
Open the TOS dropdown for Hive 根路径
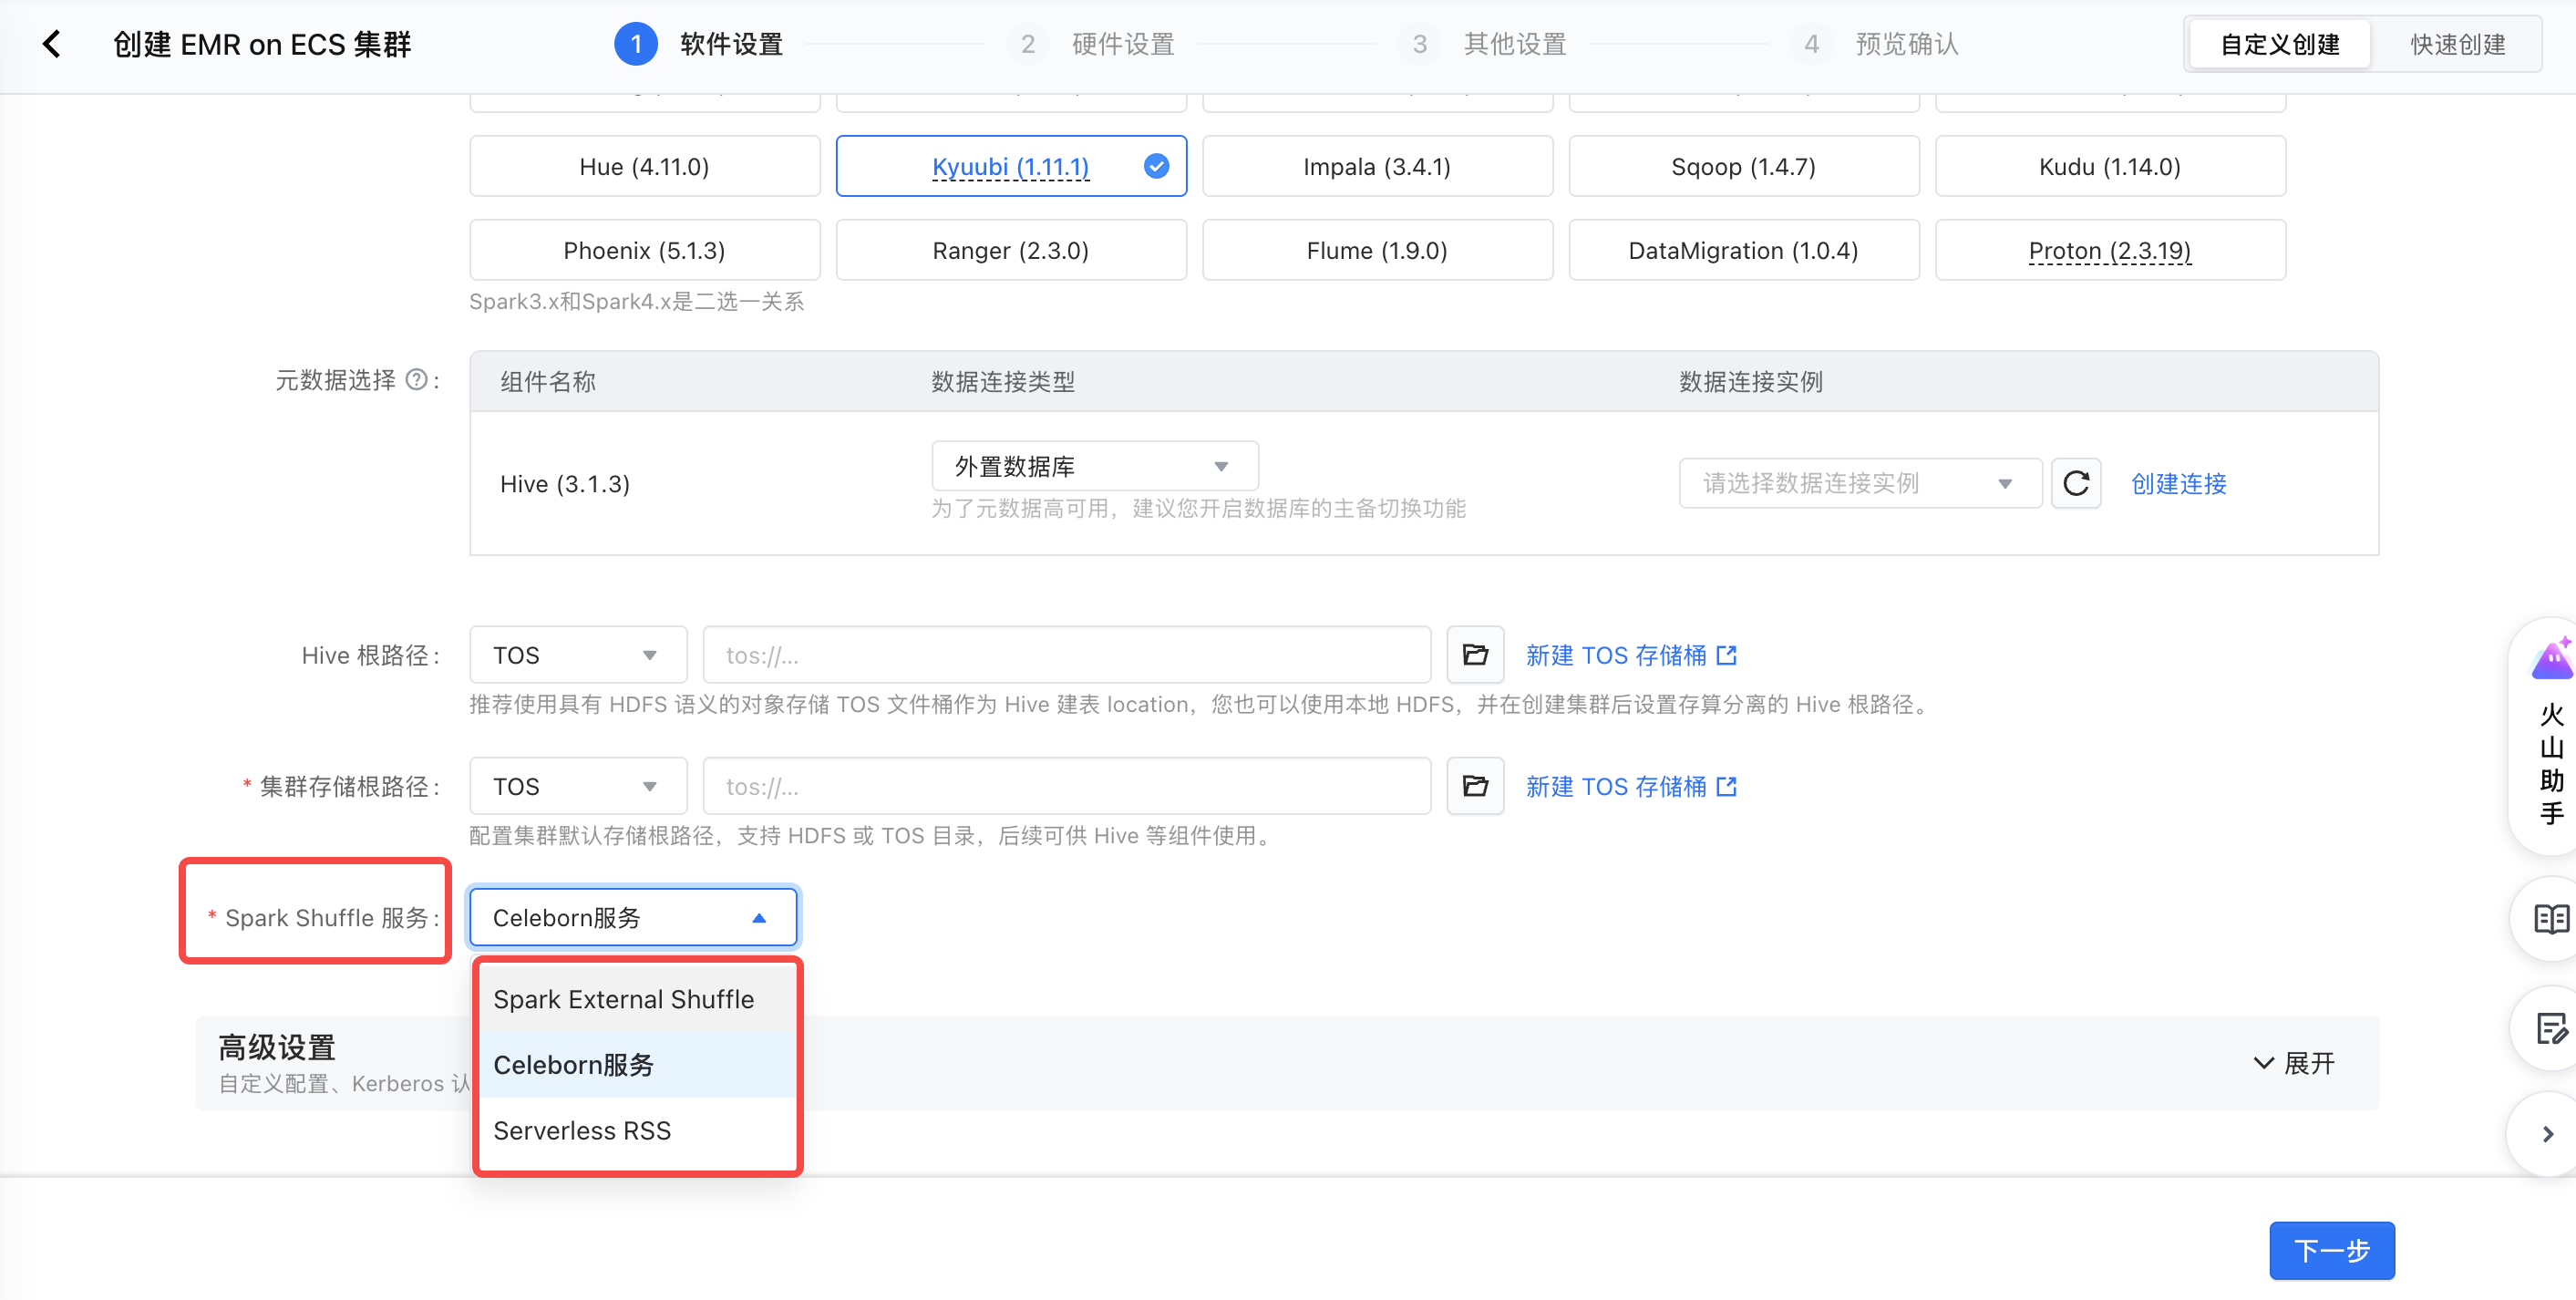(578, 655)
